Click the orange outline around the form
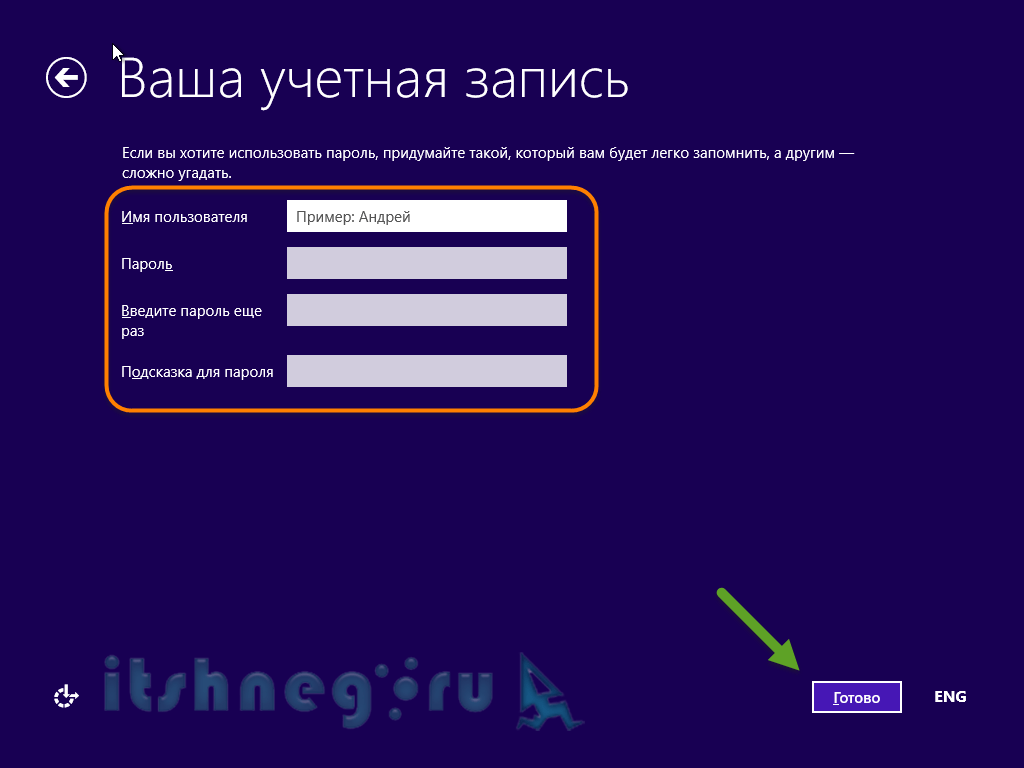 [598, 300]
